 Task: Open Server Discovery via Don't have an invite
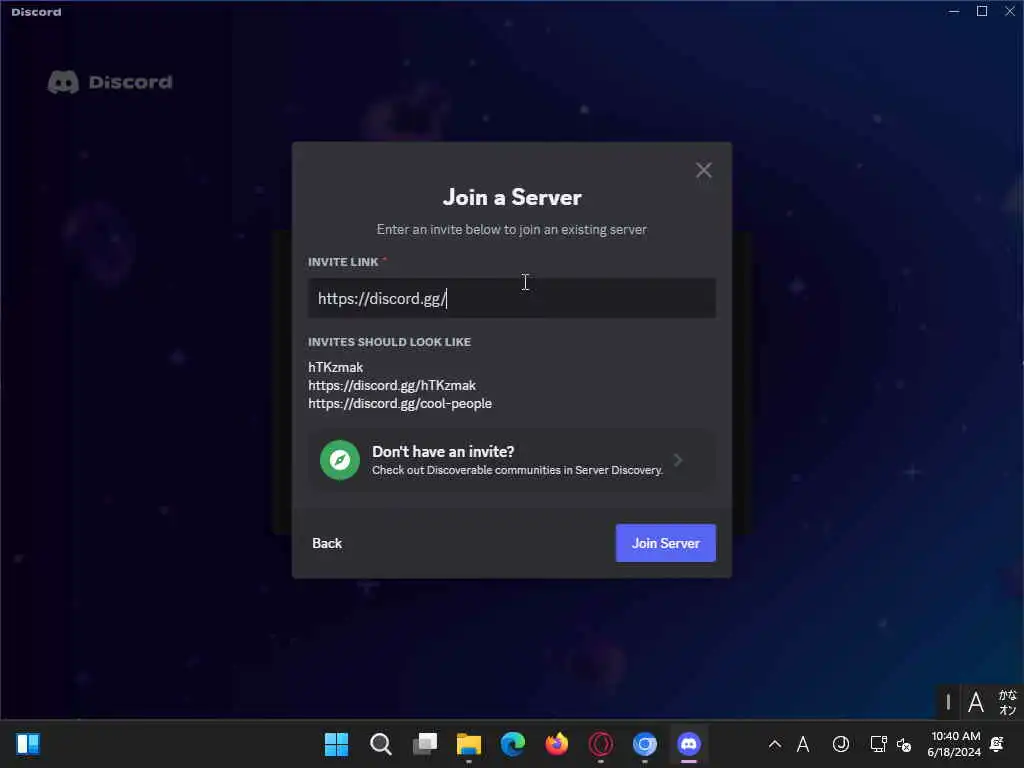click(511, 460)
